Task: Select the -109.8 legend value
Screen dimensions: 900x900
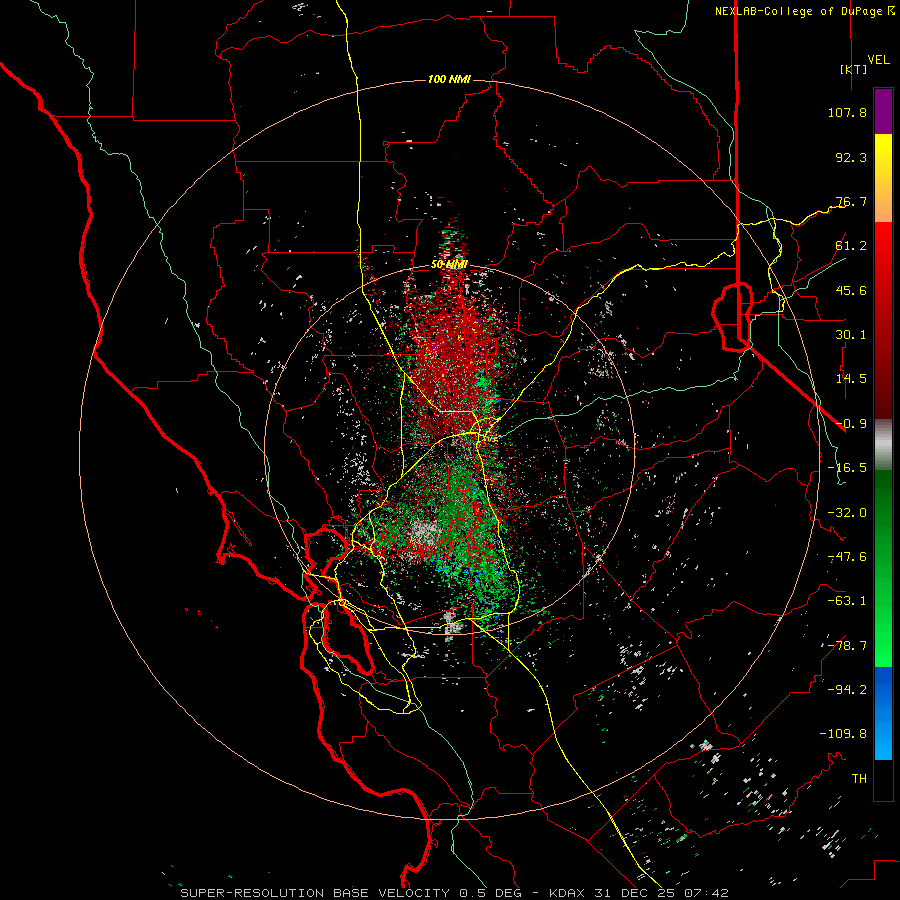Action: click(x=843, y=734)
